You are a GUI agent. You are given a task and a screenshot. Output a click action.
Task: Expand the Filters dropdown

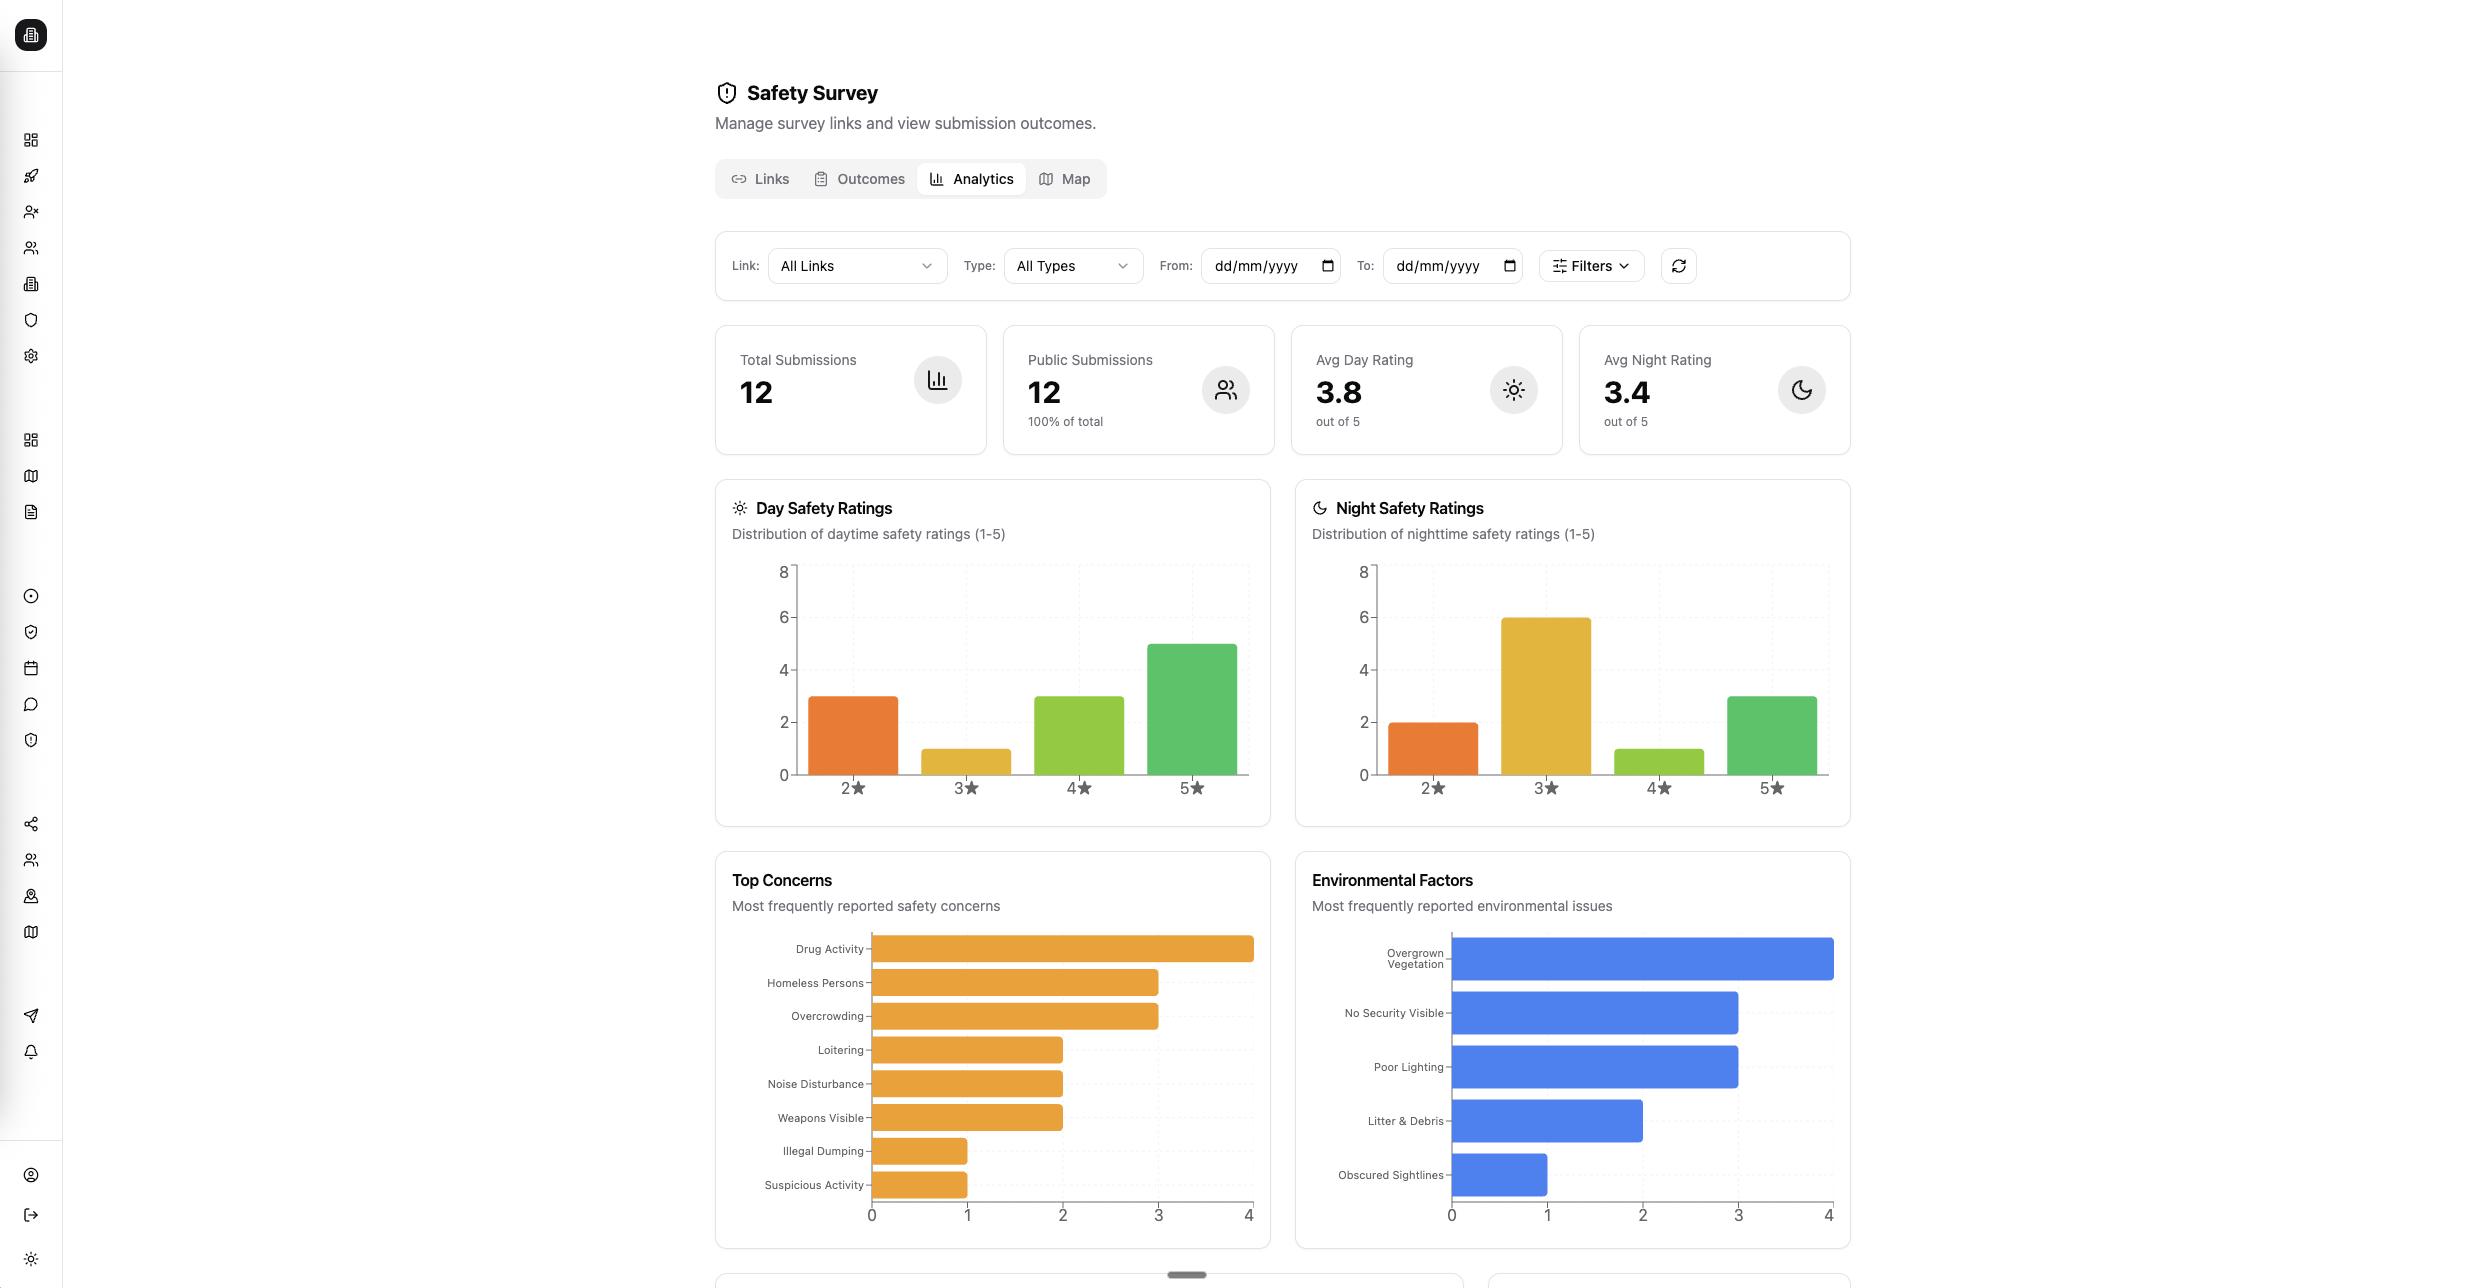1590,266
